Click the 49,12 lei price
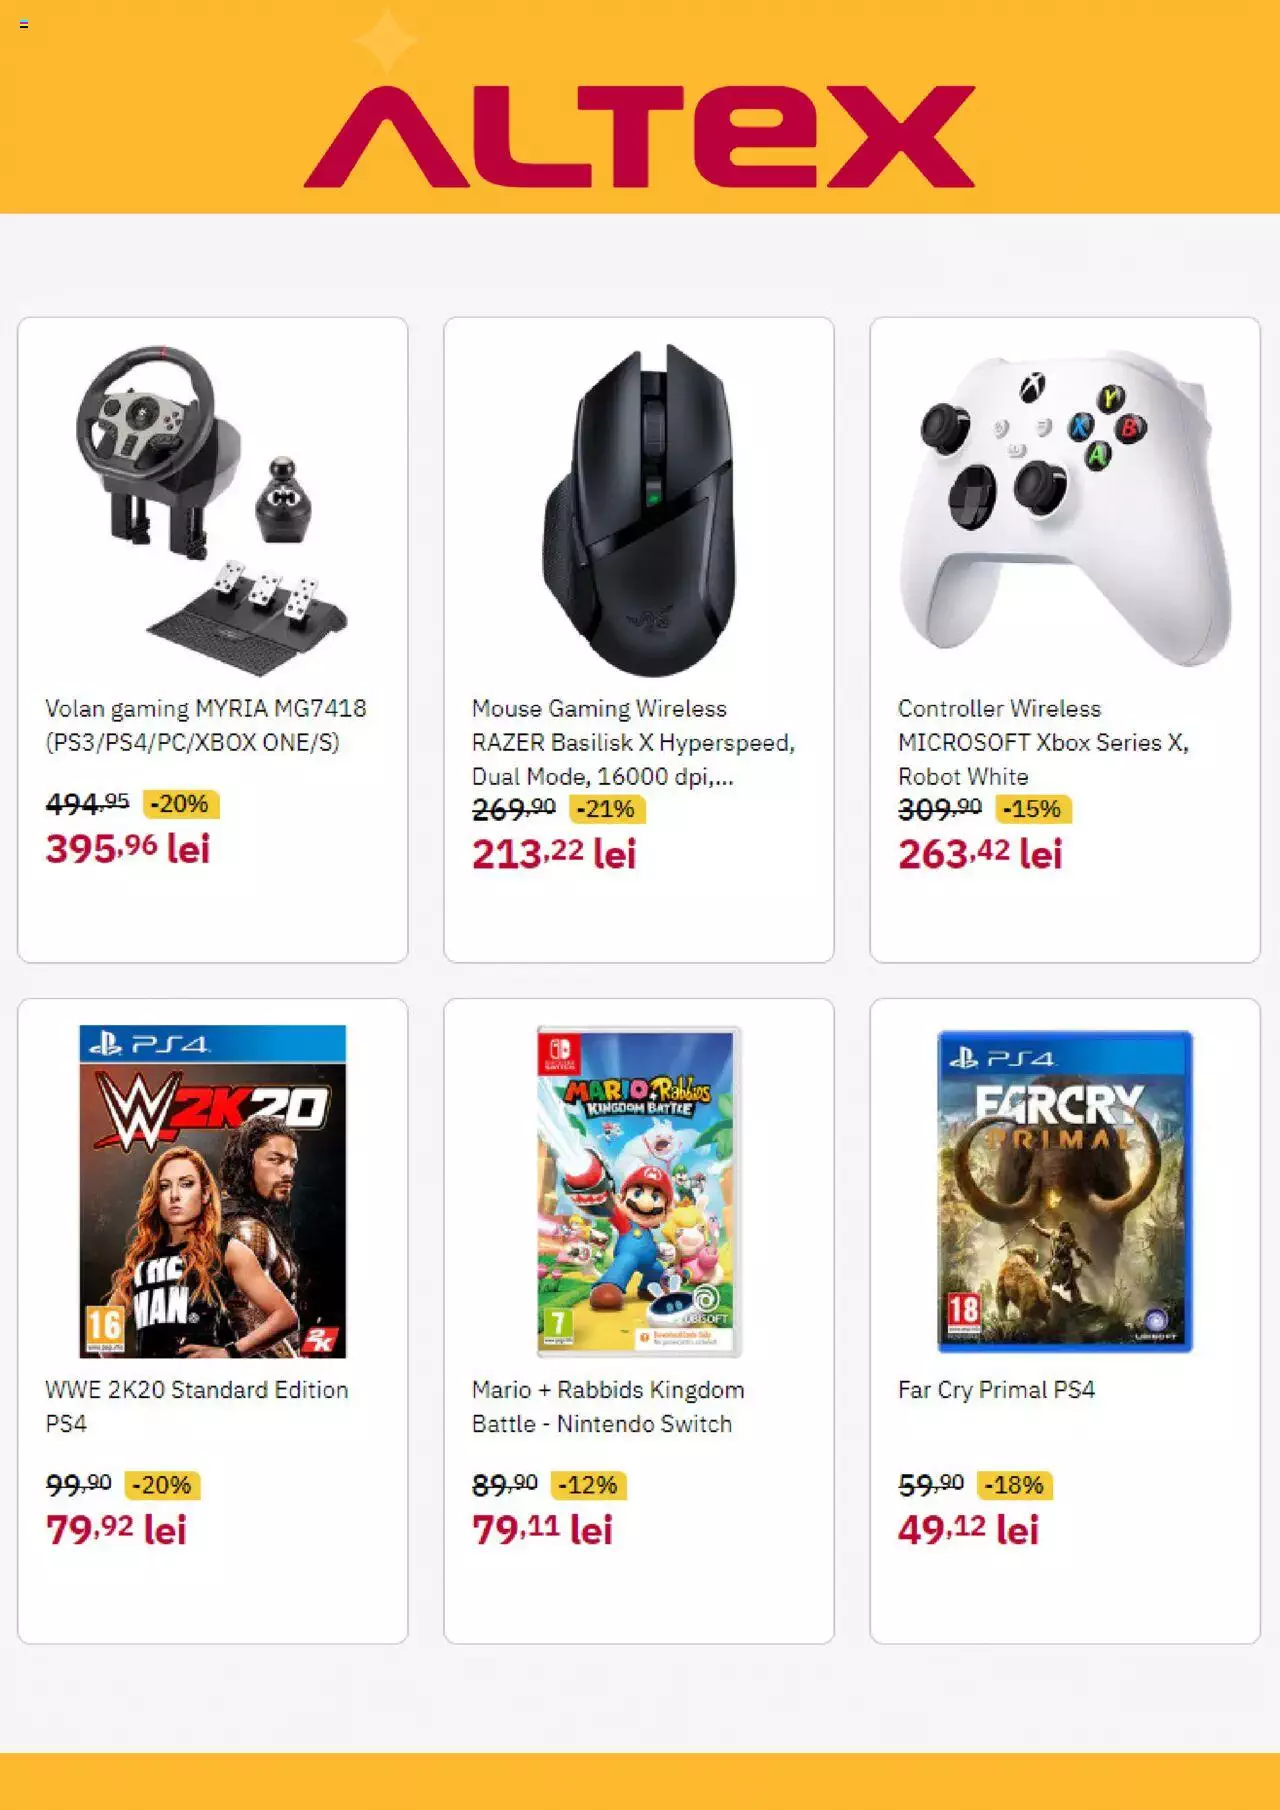1280x1810 pixels. [968, 1530]
